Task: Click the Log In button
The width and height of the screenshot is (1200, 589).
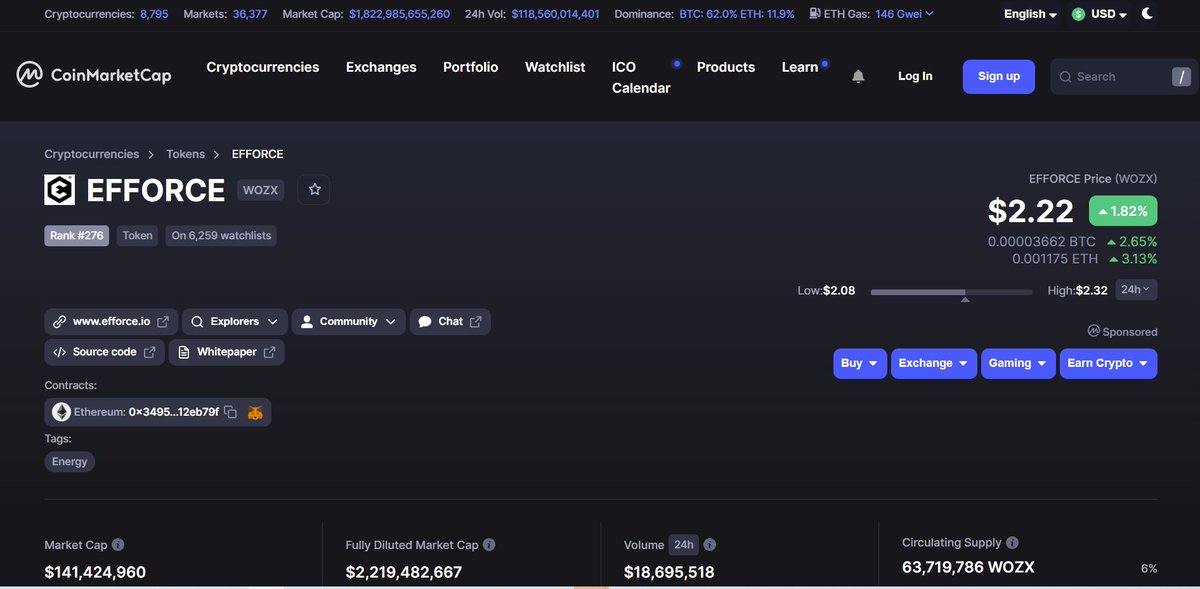Action: click(x=915, y=76)
